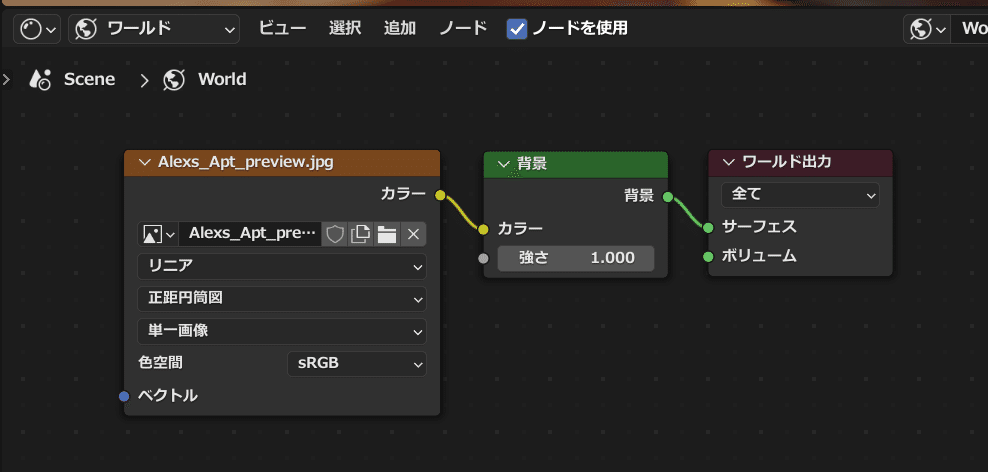
Task: Collapse the ワールド出力 node
Action: coord(729,162)
